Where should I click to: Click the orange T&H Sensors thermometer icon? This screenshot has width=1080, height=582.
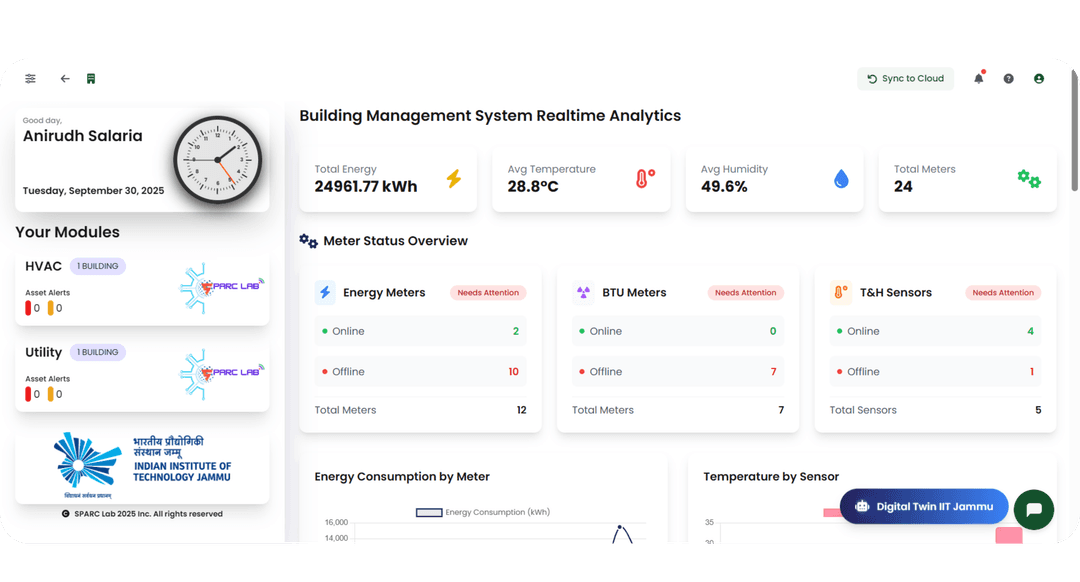tap(840, 292)
